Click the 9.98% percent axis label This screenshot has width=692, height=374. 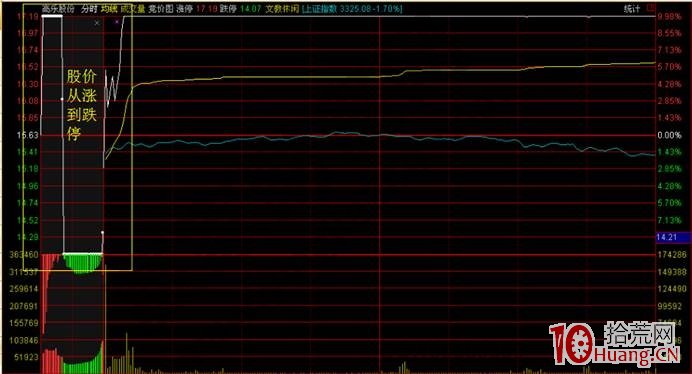point(669,16)
